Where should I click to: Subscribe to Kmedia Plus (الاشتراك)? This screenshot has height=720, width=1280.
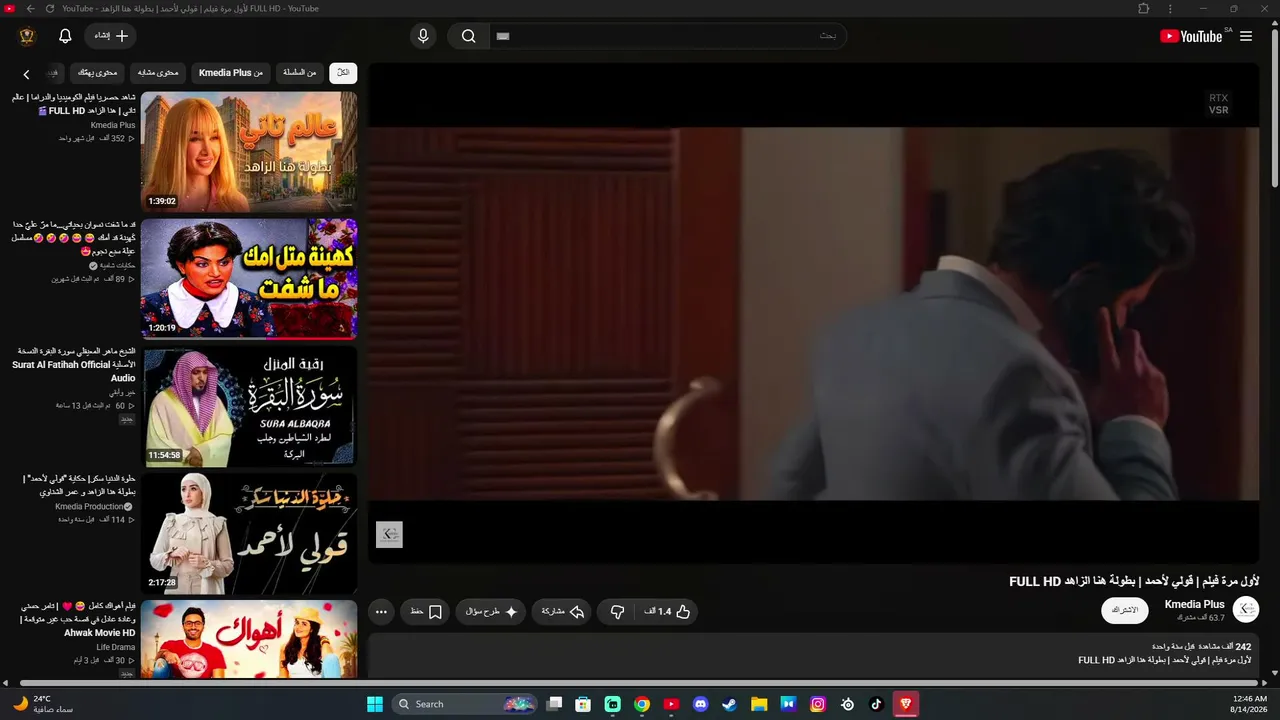tap(1125, 610)
